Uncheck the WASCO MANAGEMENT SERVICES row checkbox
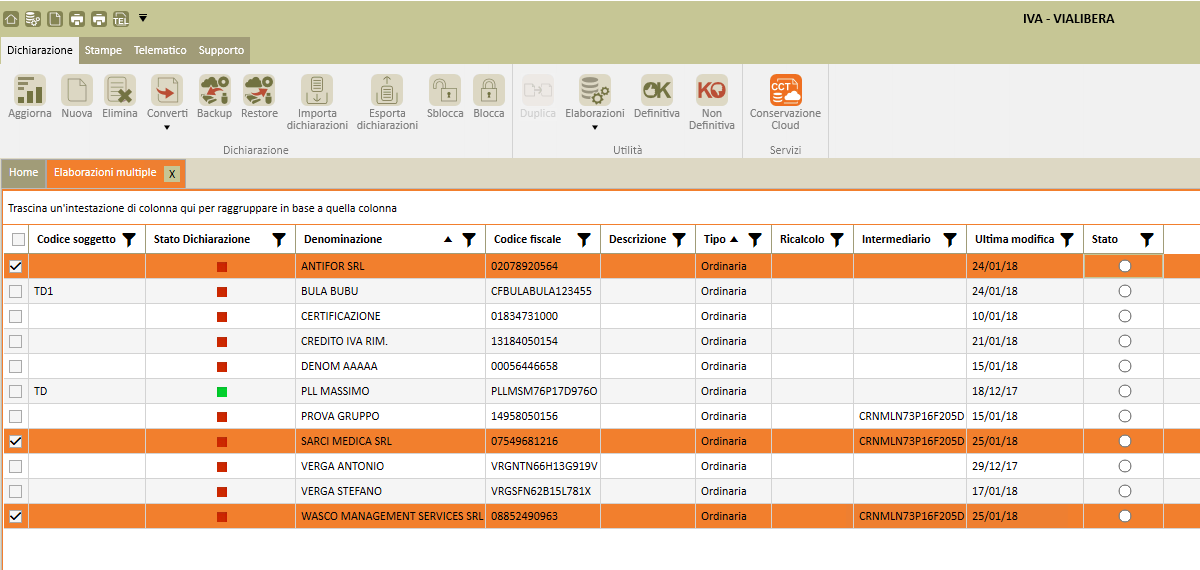This screenshot has width=1200, height=570. coord(15,516)
